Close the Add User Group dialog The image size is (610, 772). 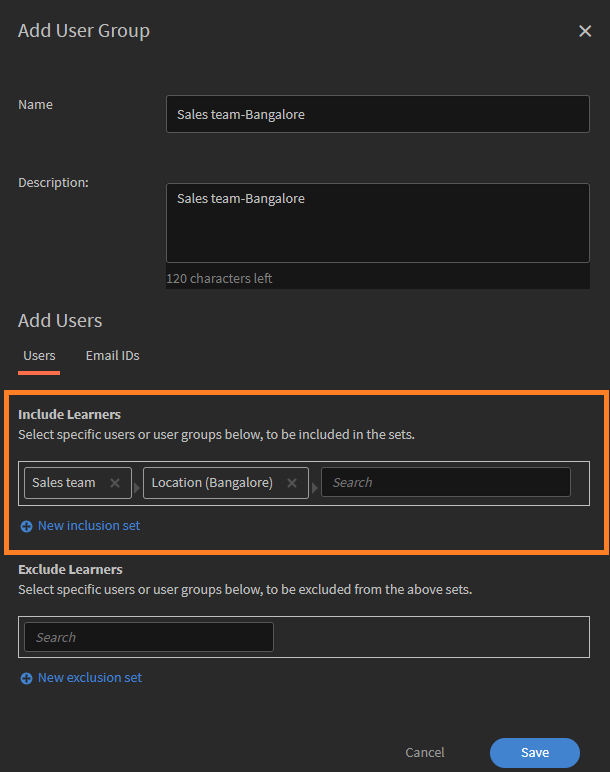[585, 31]
